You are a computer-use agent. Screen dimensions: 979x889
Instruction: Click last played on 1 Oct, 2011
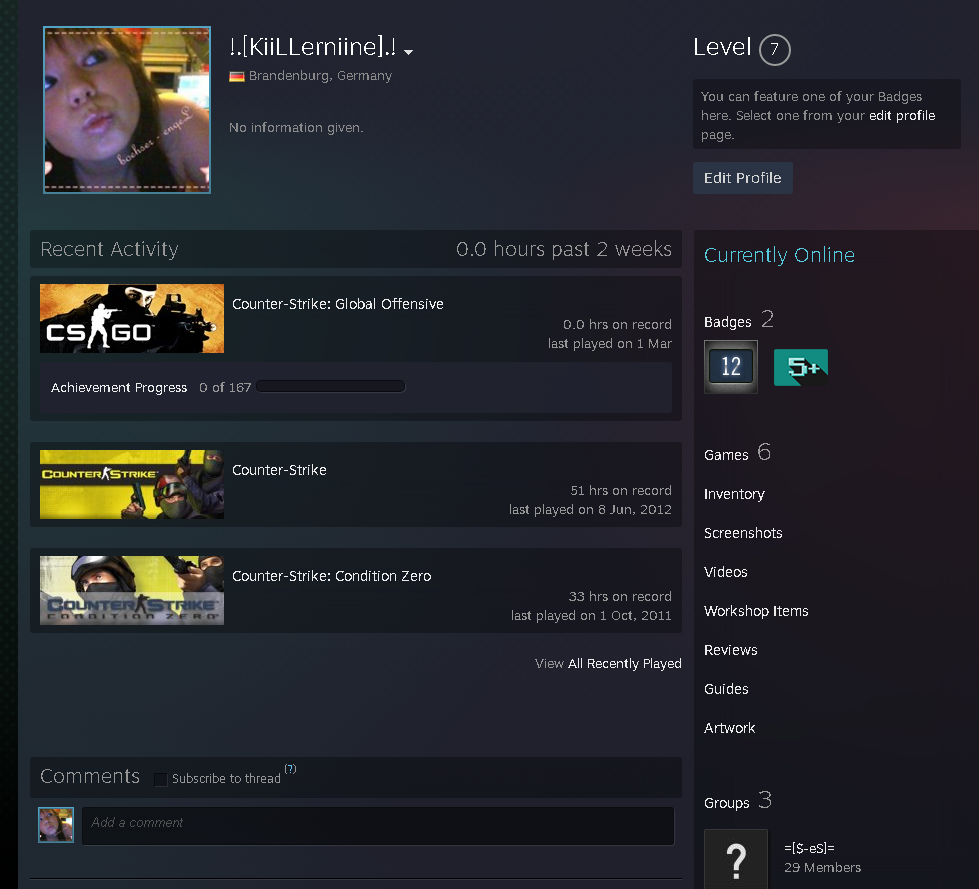pos(591,616)
